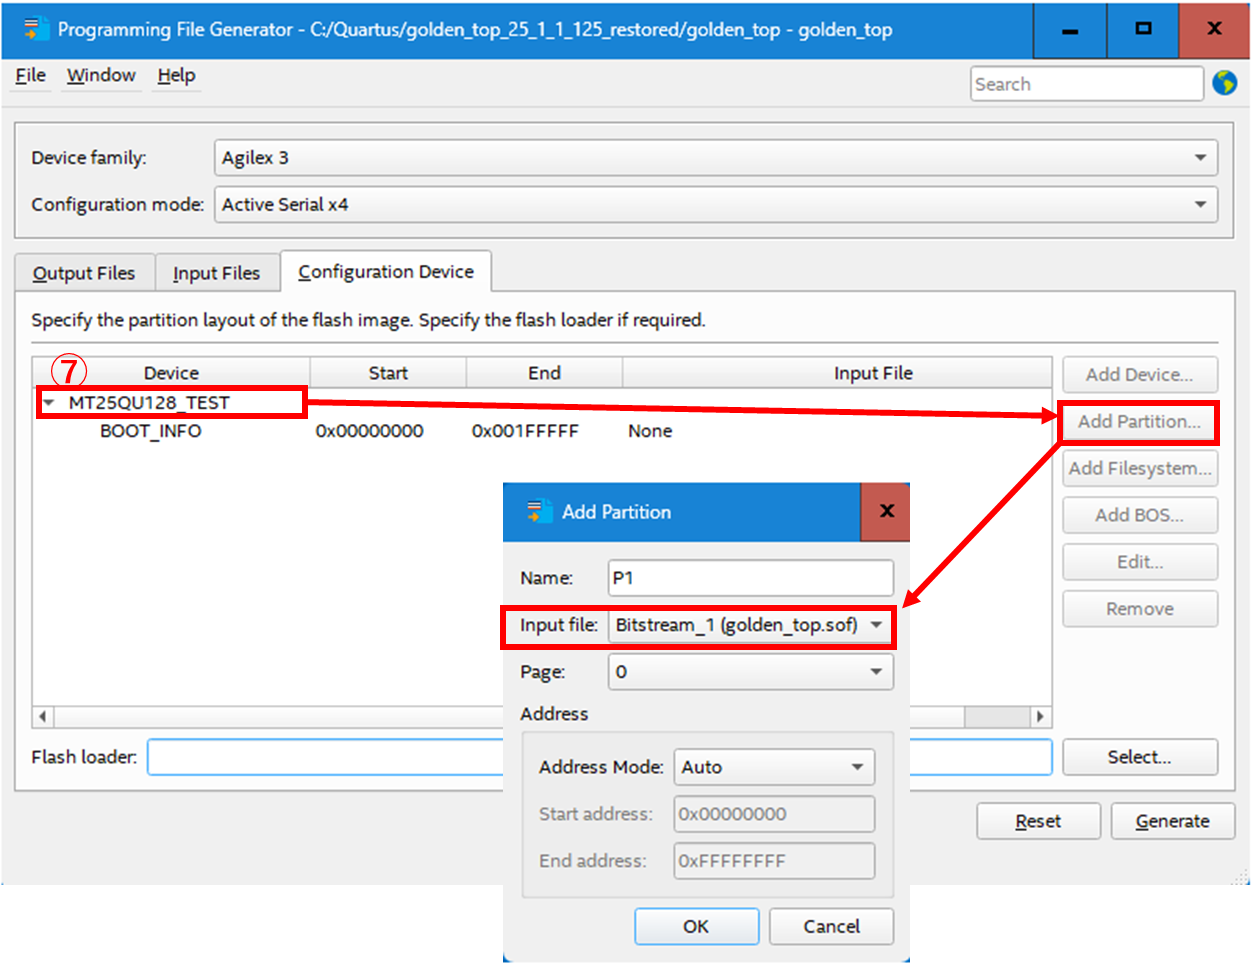Click the globe icon beside the Search box

(x=1224, y=83)
